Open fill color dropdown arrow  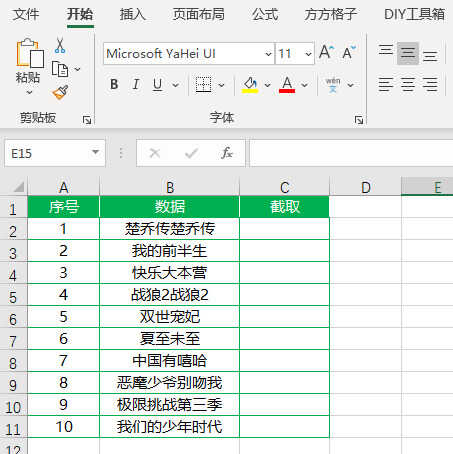click(267, 85)
